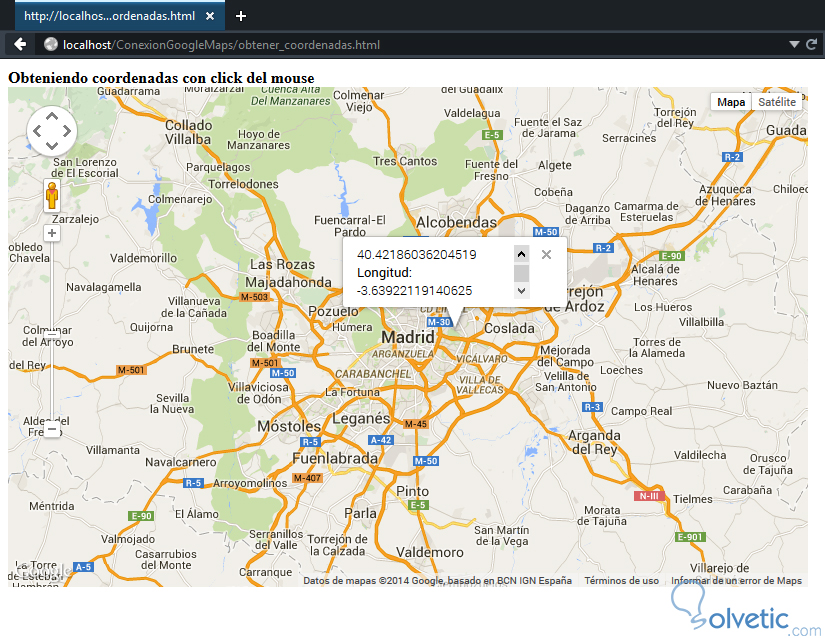The height and width of the screenshot is (638, 825).
Task: Click the Coslada label on the map
Action: click(509, 328)
